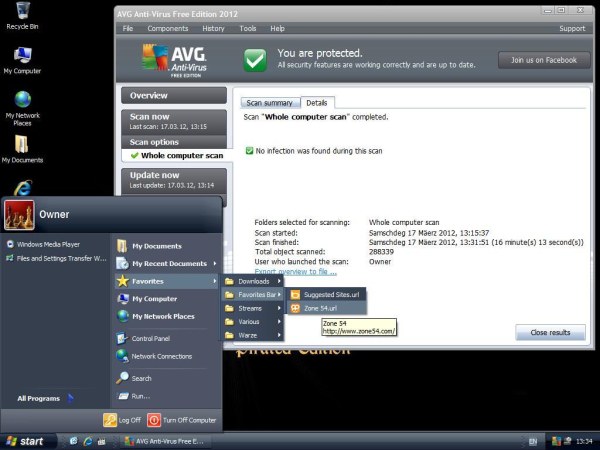Click the AVG Anti-Virus logo
The width and height of the screenshot is (600, 450).
pos(174,60)
